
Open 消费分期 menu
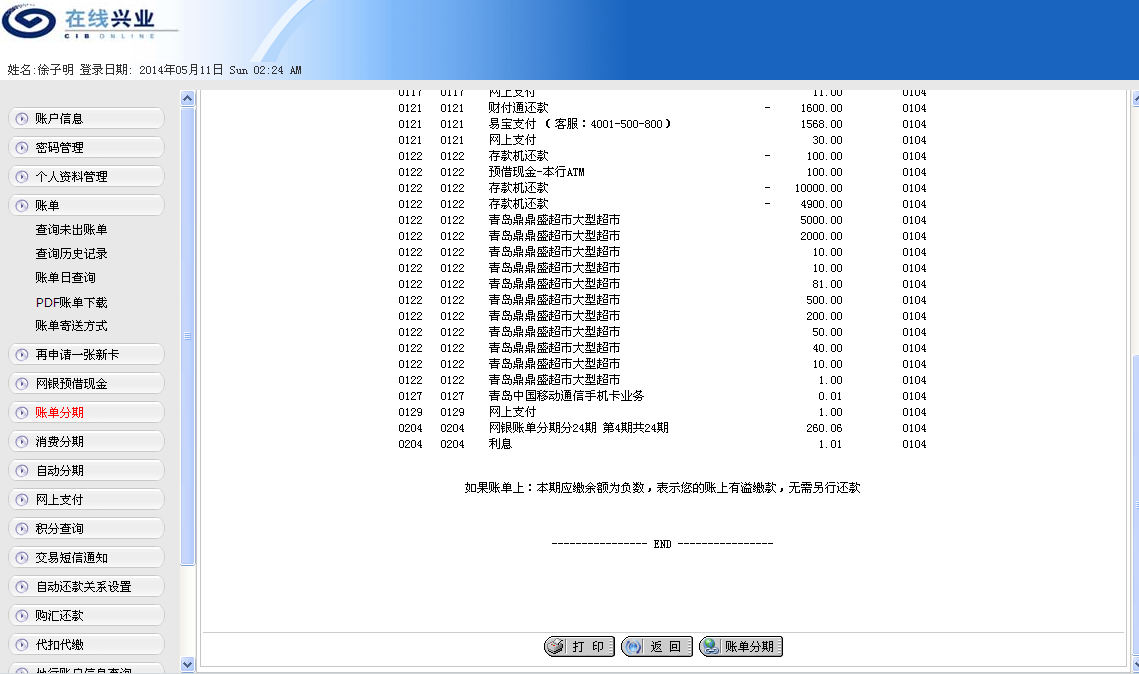tap(86, 442)
